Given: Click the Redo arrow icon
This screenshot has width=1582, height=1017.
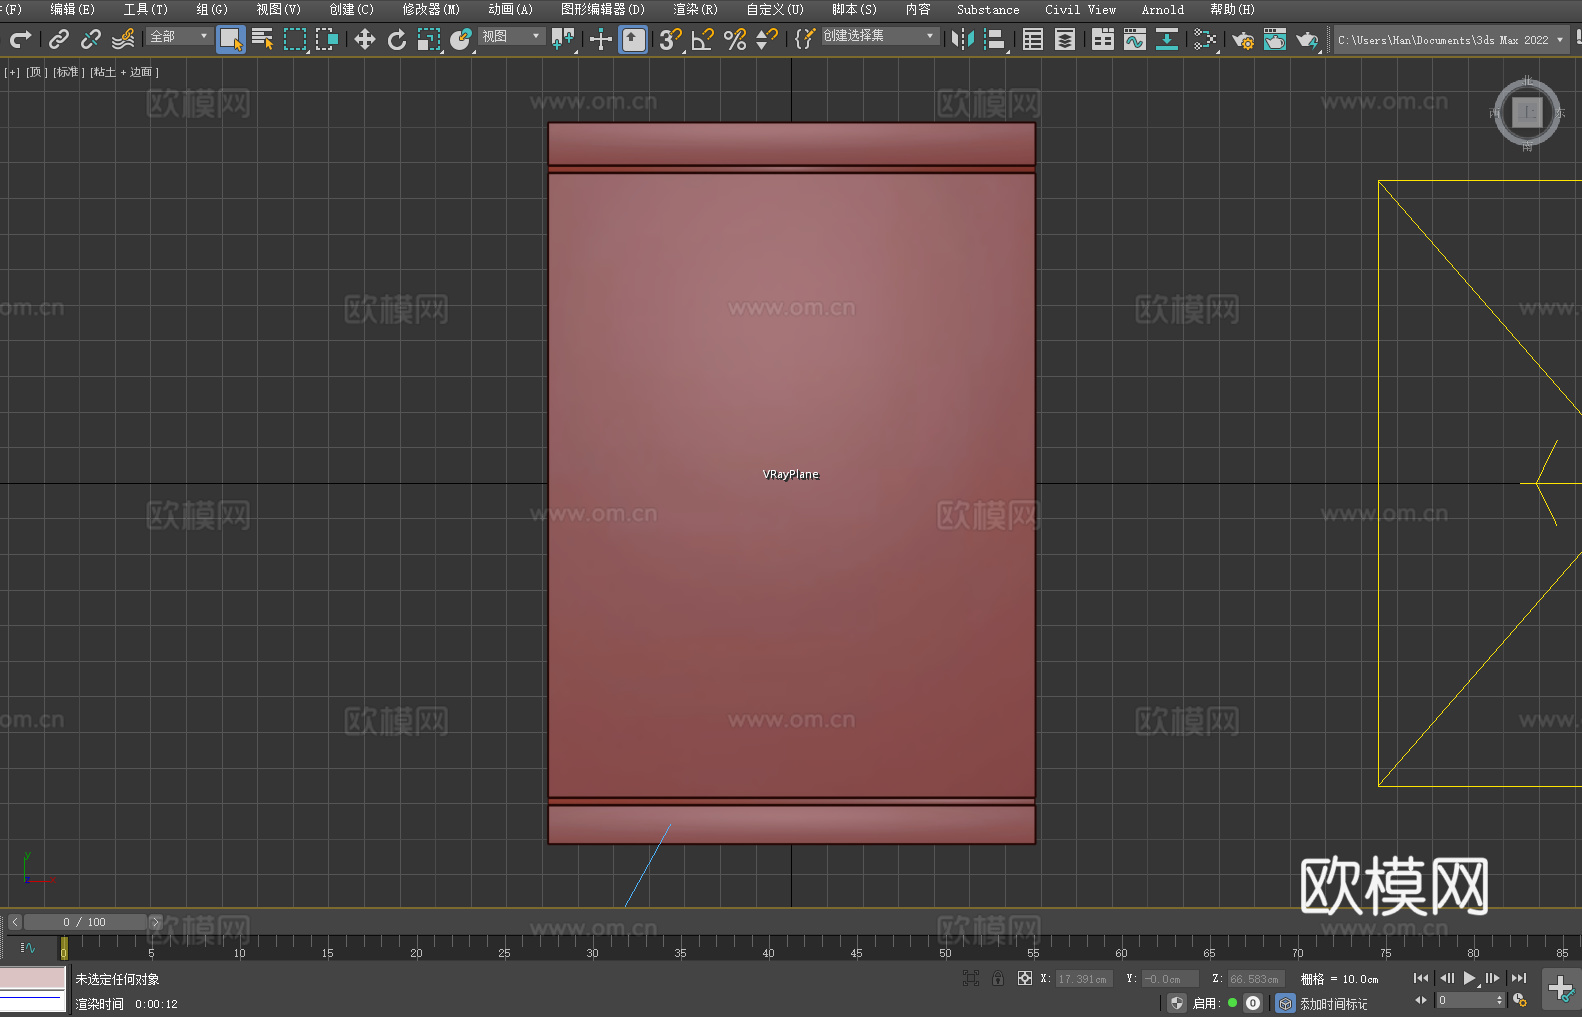Looking at the screenshot, I should 20,39.
